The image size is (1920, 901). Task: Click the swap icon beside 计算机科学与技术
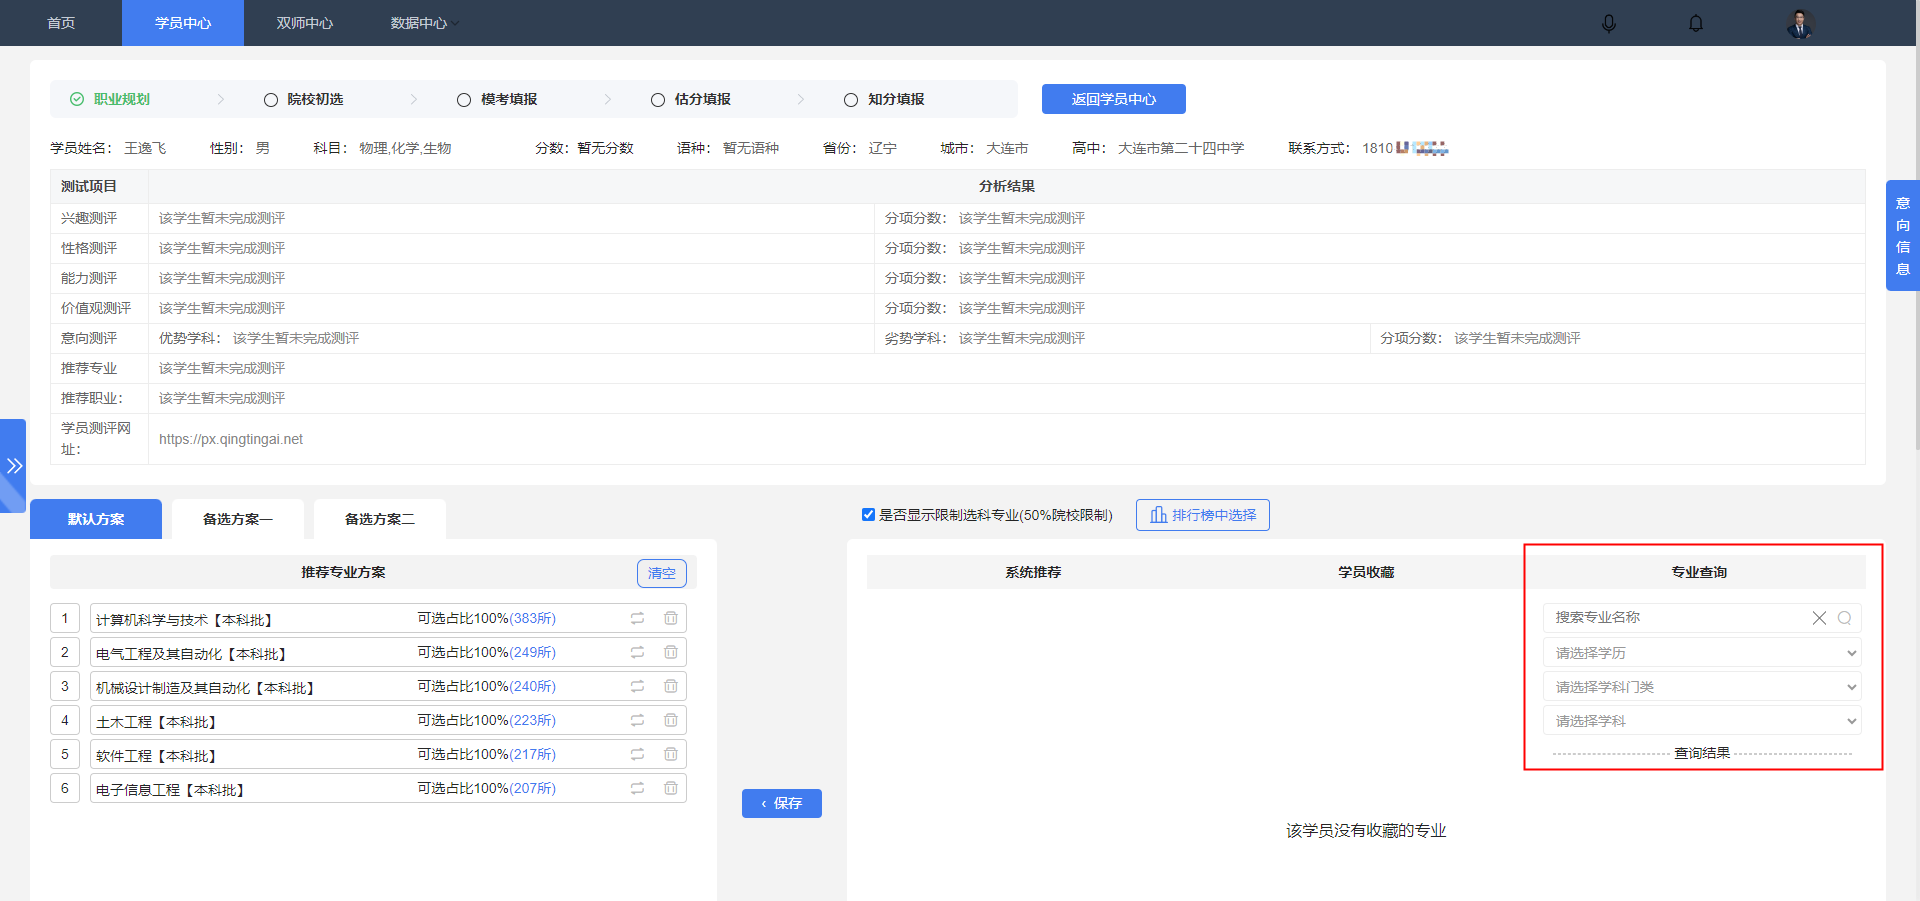(x=637, y=618)
